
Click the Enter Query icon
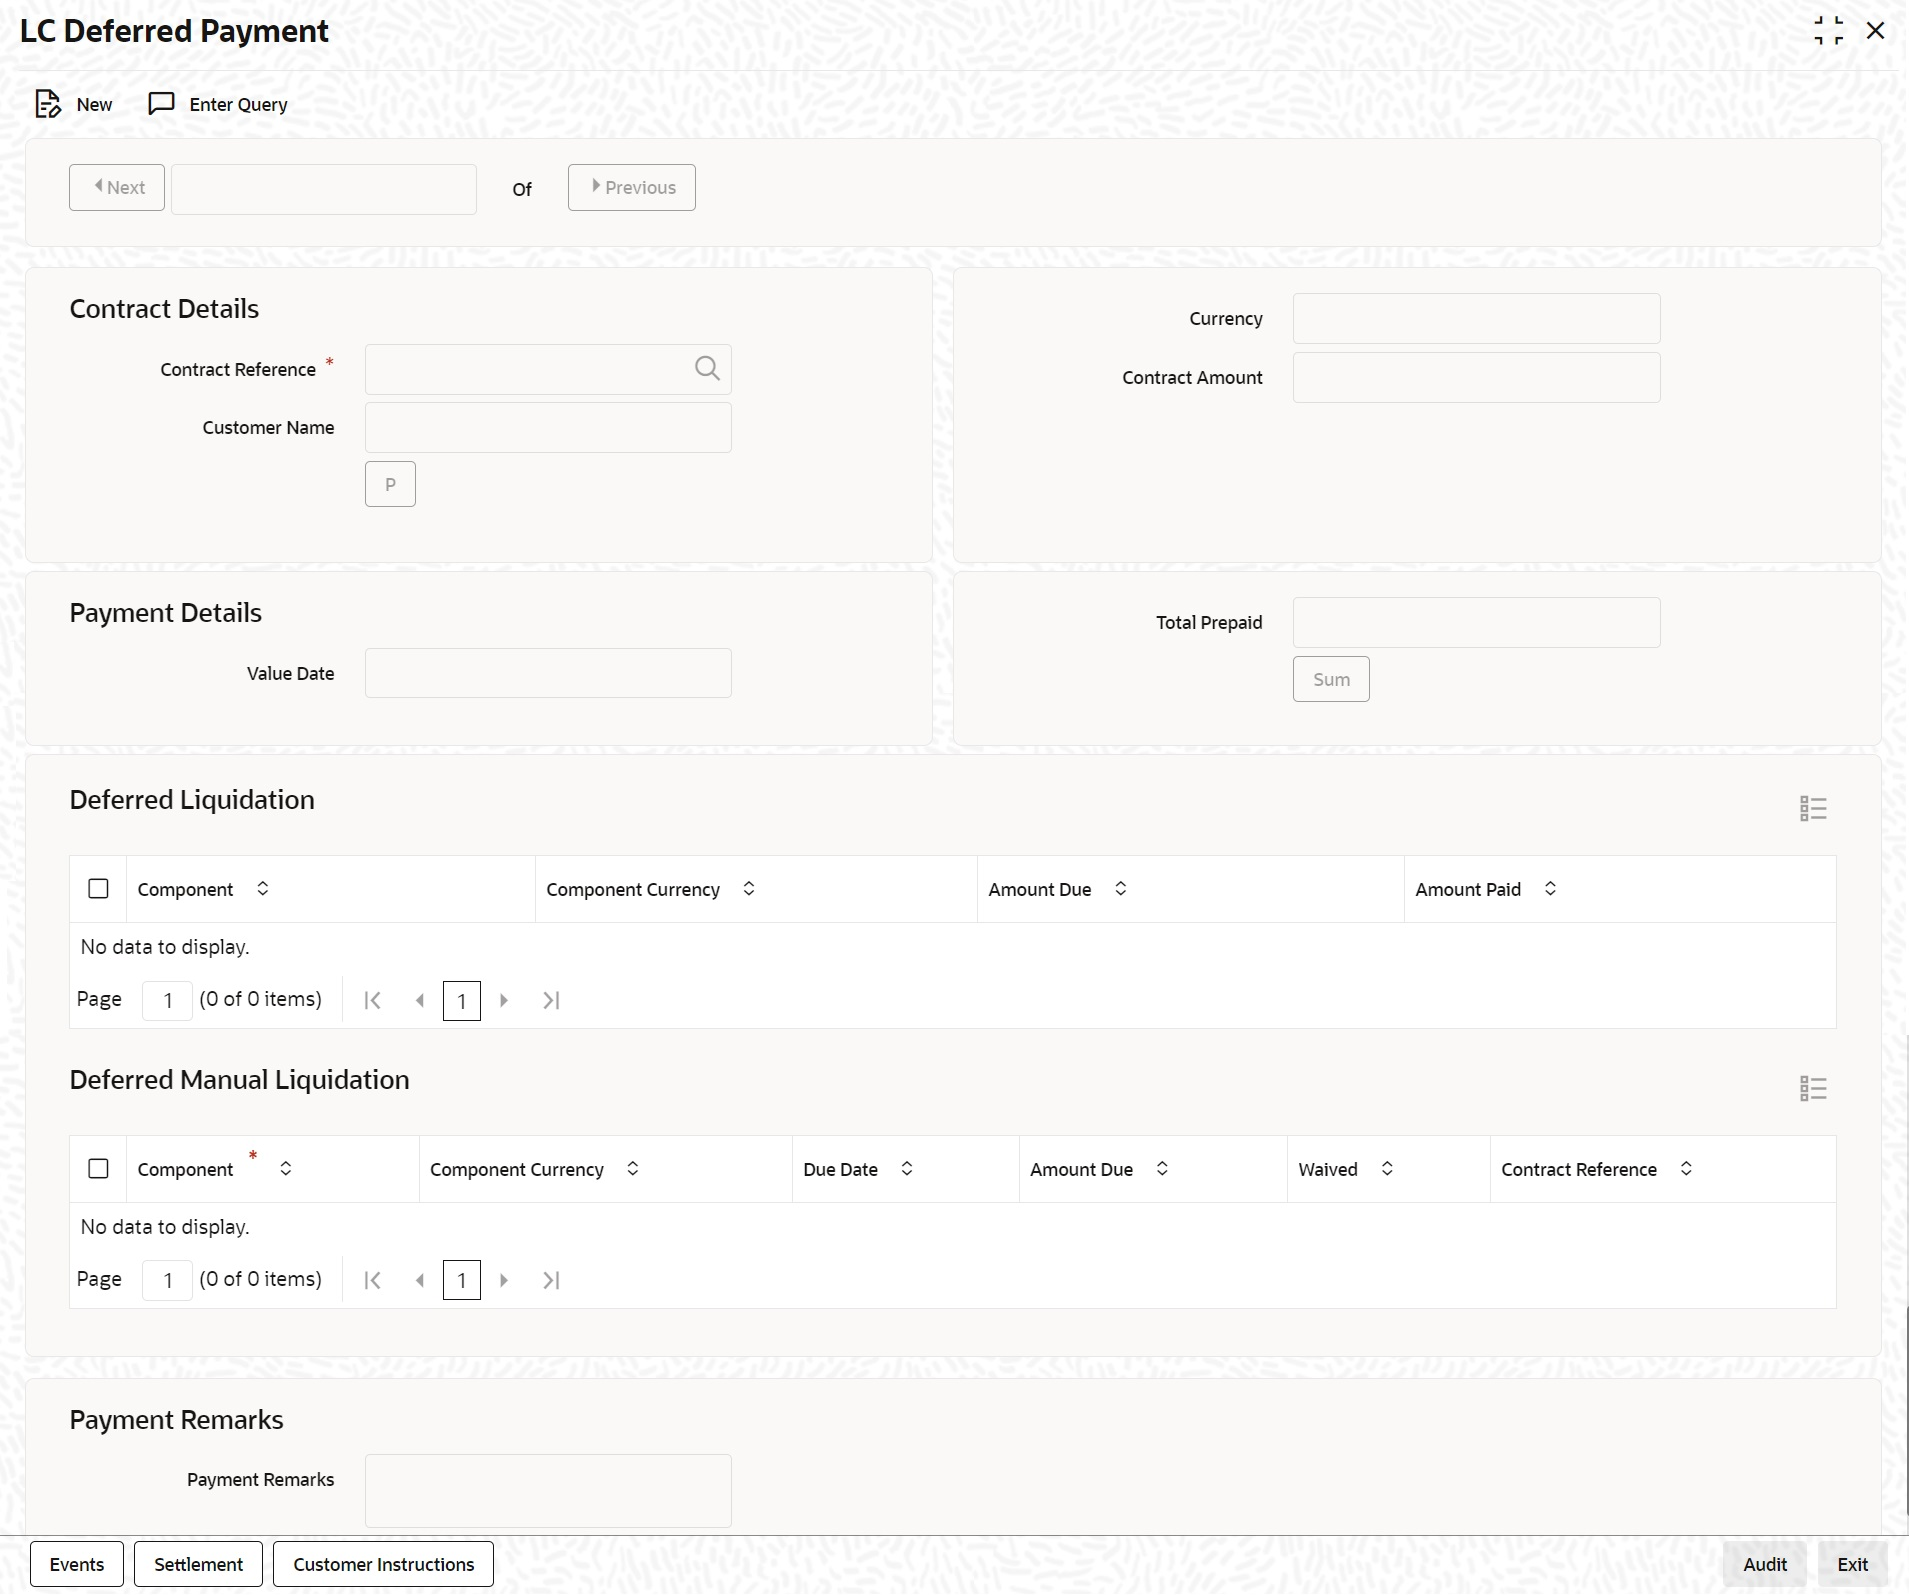(161, 104)
